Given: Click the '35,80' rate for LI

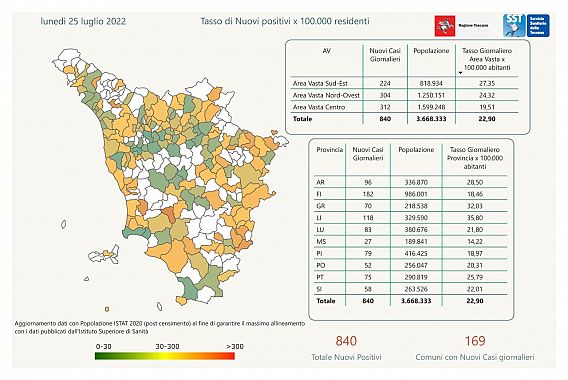Looking at the screenshot, I should coord(475,218).
